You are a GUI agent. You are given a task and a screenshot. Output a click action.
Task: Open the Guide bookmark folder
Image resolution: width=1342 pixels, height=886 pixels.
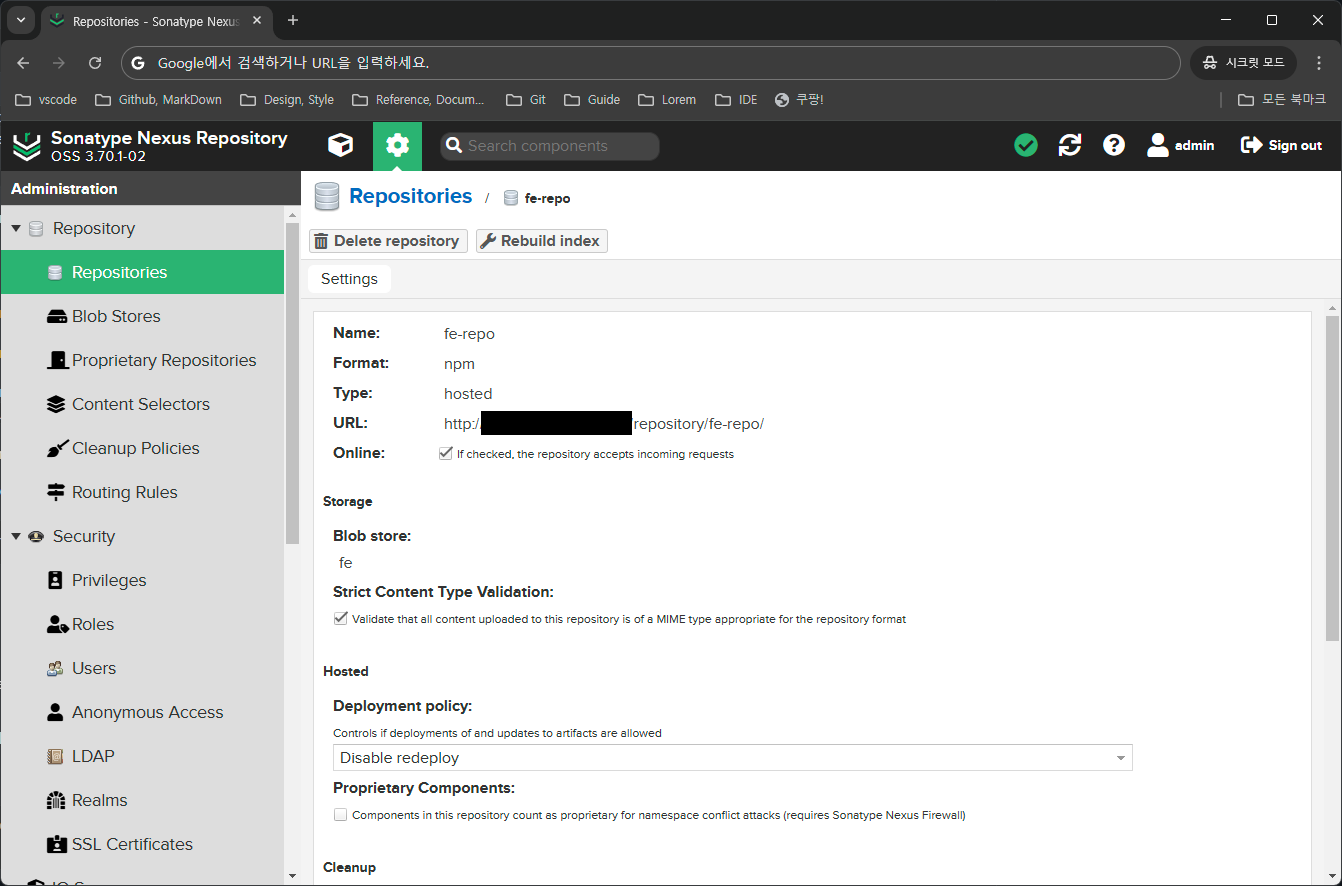click(592, 99)
